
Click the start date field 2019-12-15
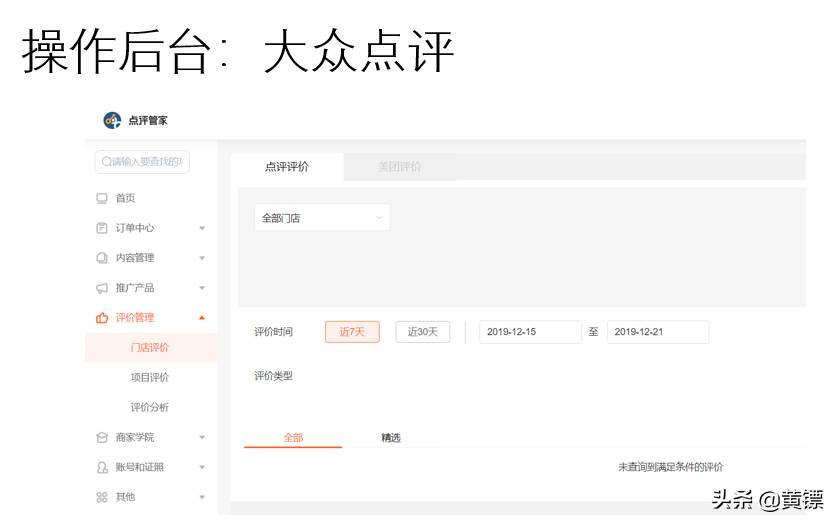(x=530, y=332)
